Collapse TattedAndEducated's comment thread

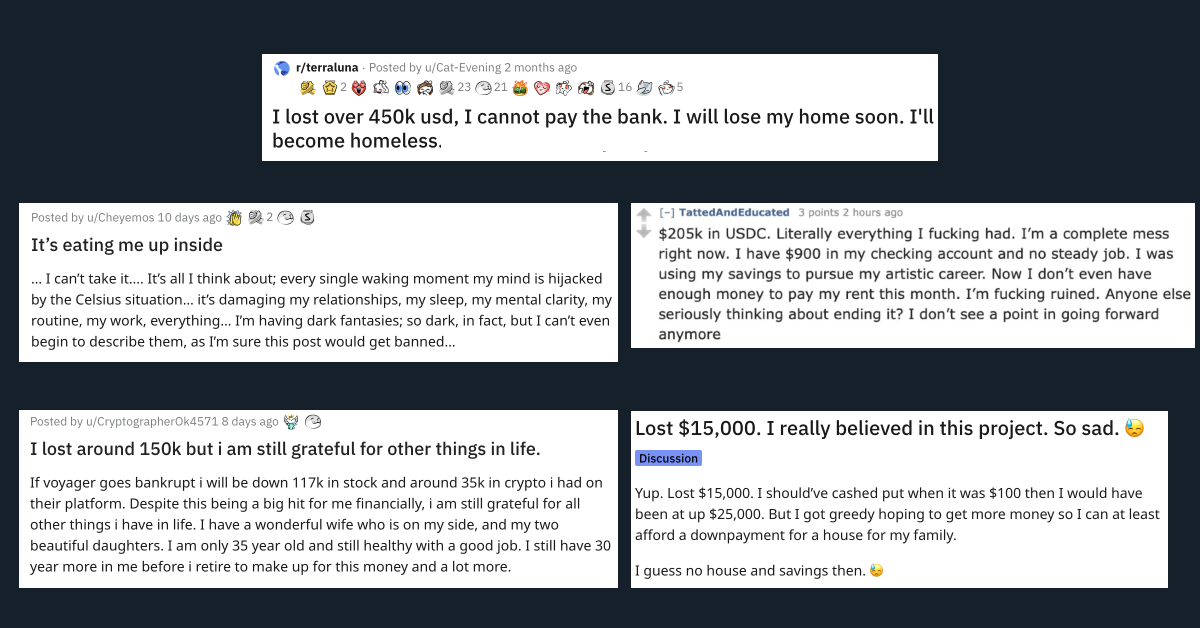click(666, 212)
